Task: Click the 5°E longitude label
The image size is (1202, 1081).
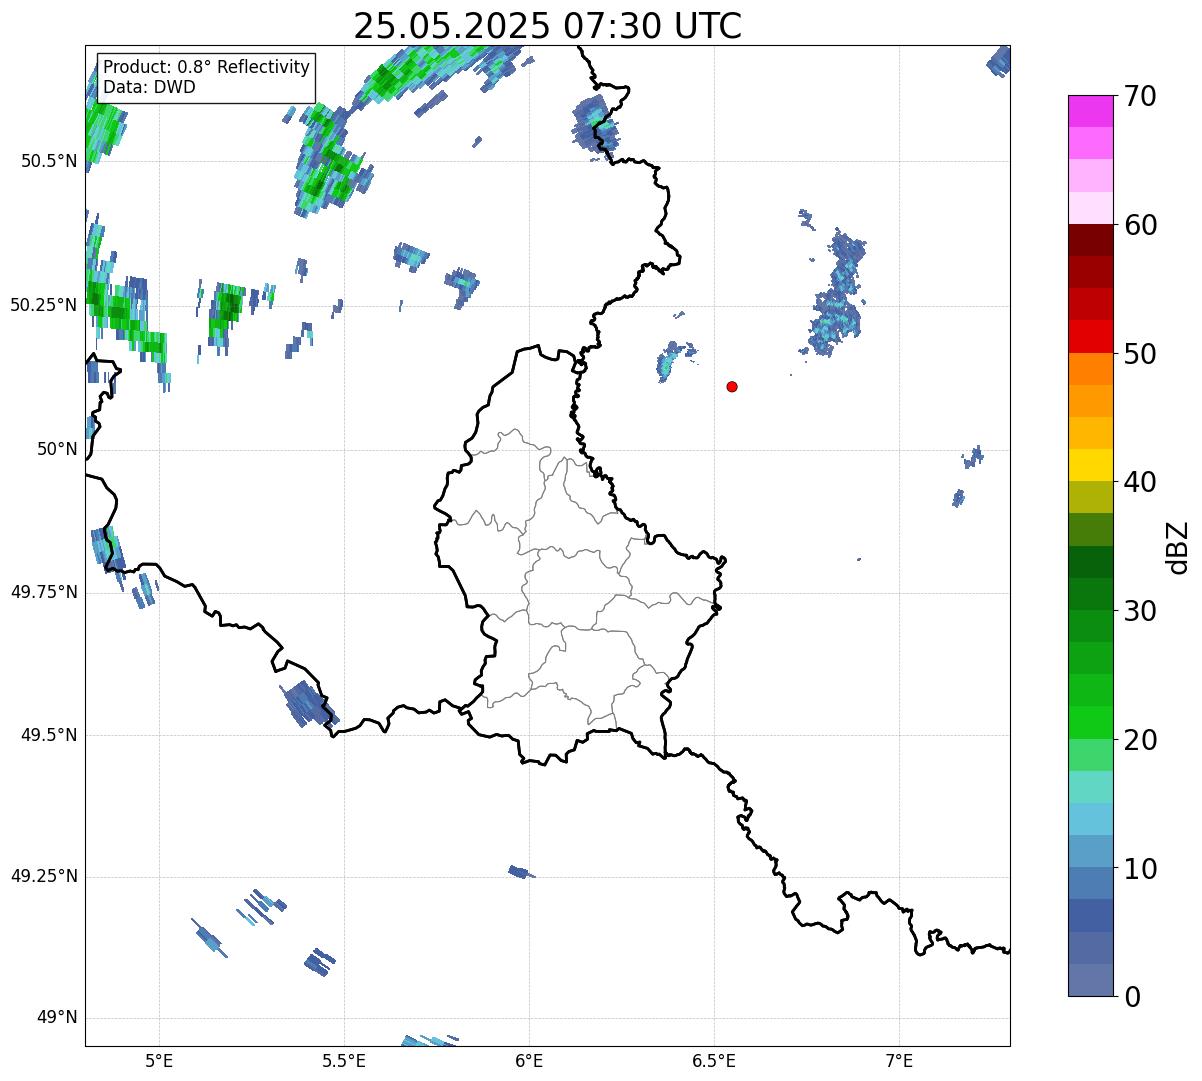Action: [159, 1060]
